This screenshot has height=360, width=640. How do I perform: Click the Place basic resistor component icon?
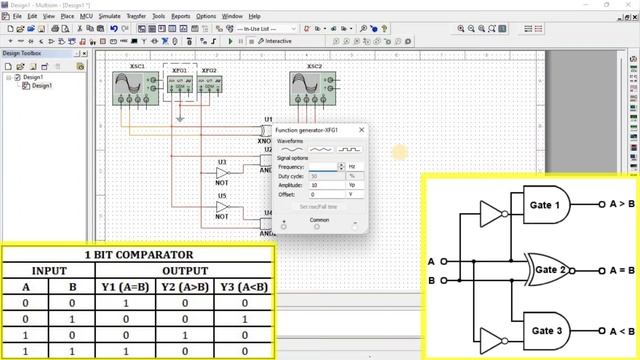[20, 41]
